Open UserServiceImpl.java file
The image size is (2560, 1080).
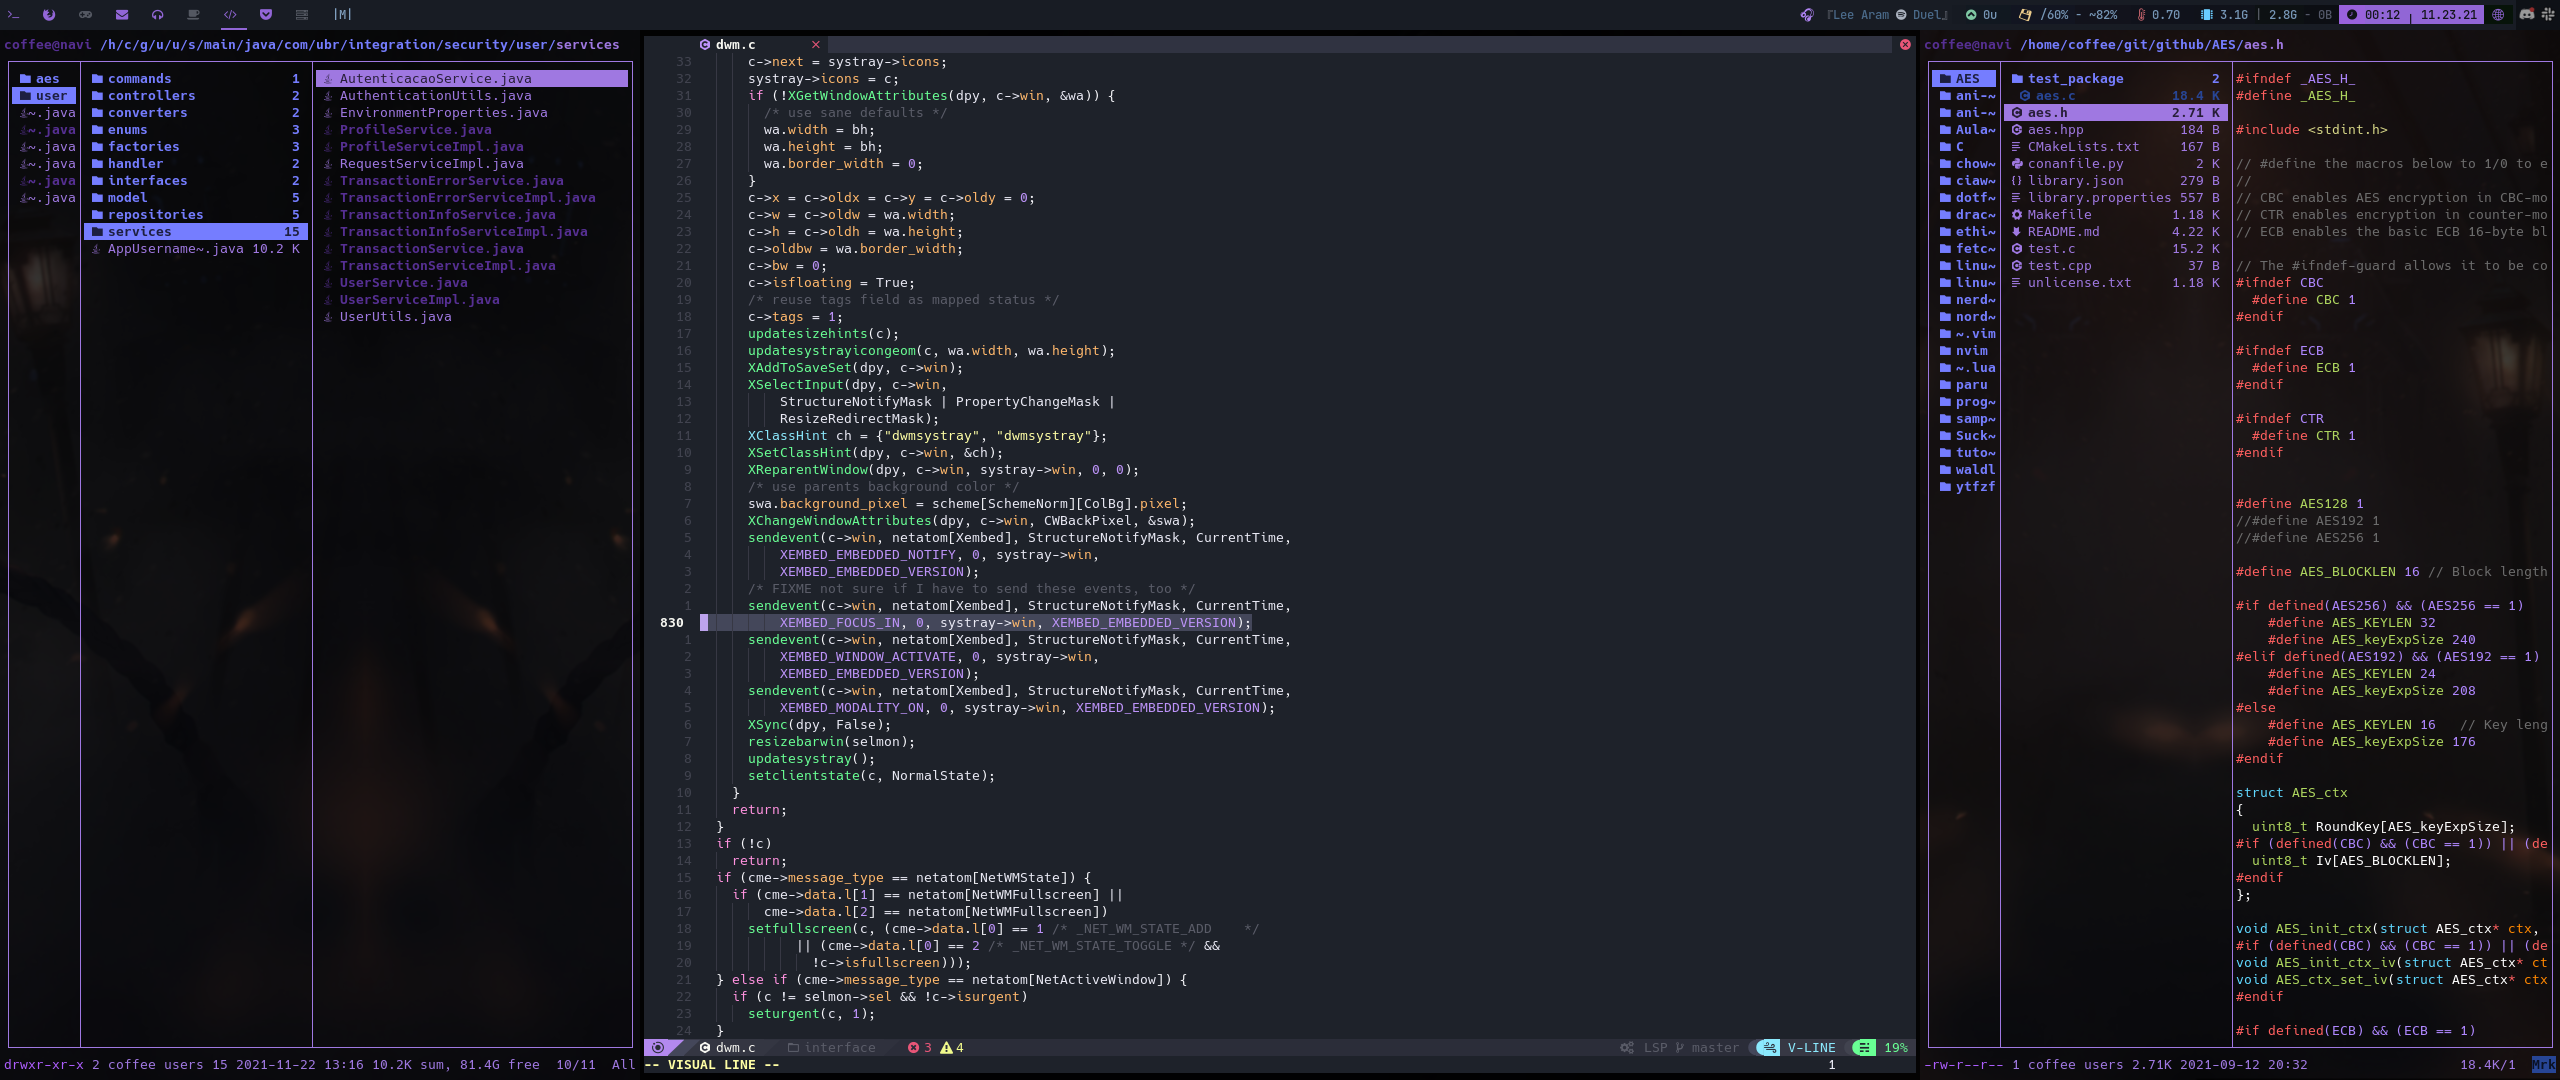click(419, 299)
